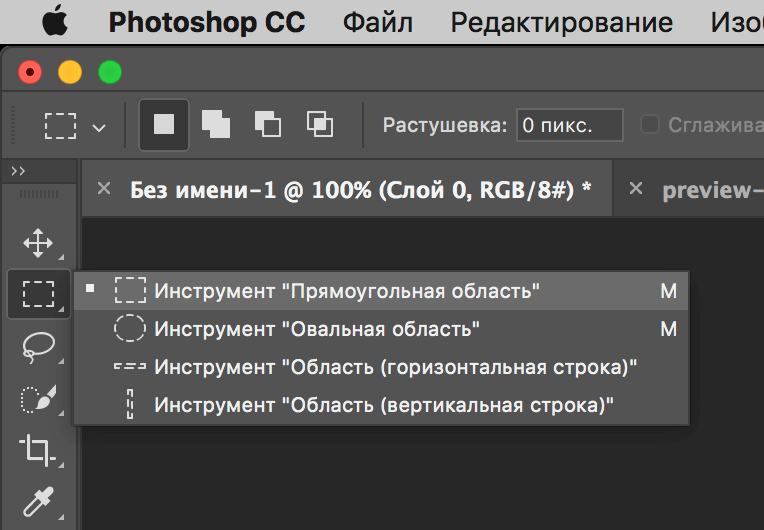The width and height of the screenshot is (764, 530).
Task: Choose Область (вертикальная строка) tool
Action: pos(381,405)
